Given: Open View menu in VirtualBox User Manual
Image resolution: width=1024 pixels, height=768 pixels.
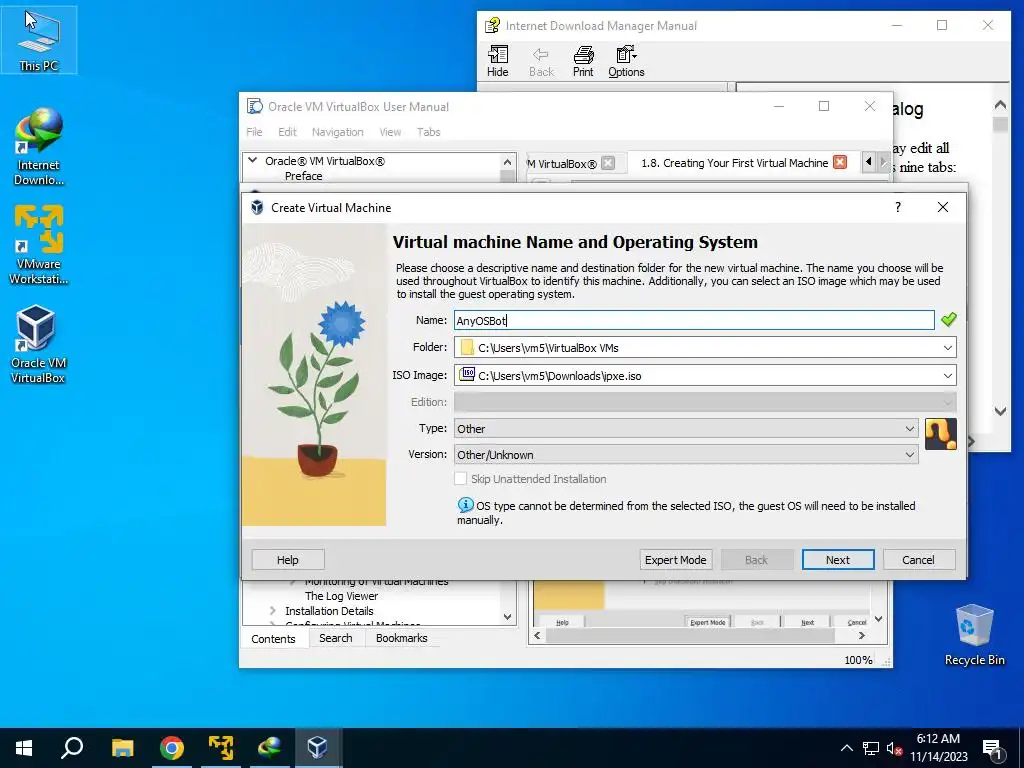Looking at the screenshot, I should pos(391,132).
